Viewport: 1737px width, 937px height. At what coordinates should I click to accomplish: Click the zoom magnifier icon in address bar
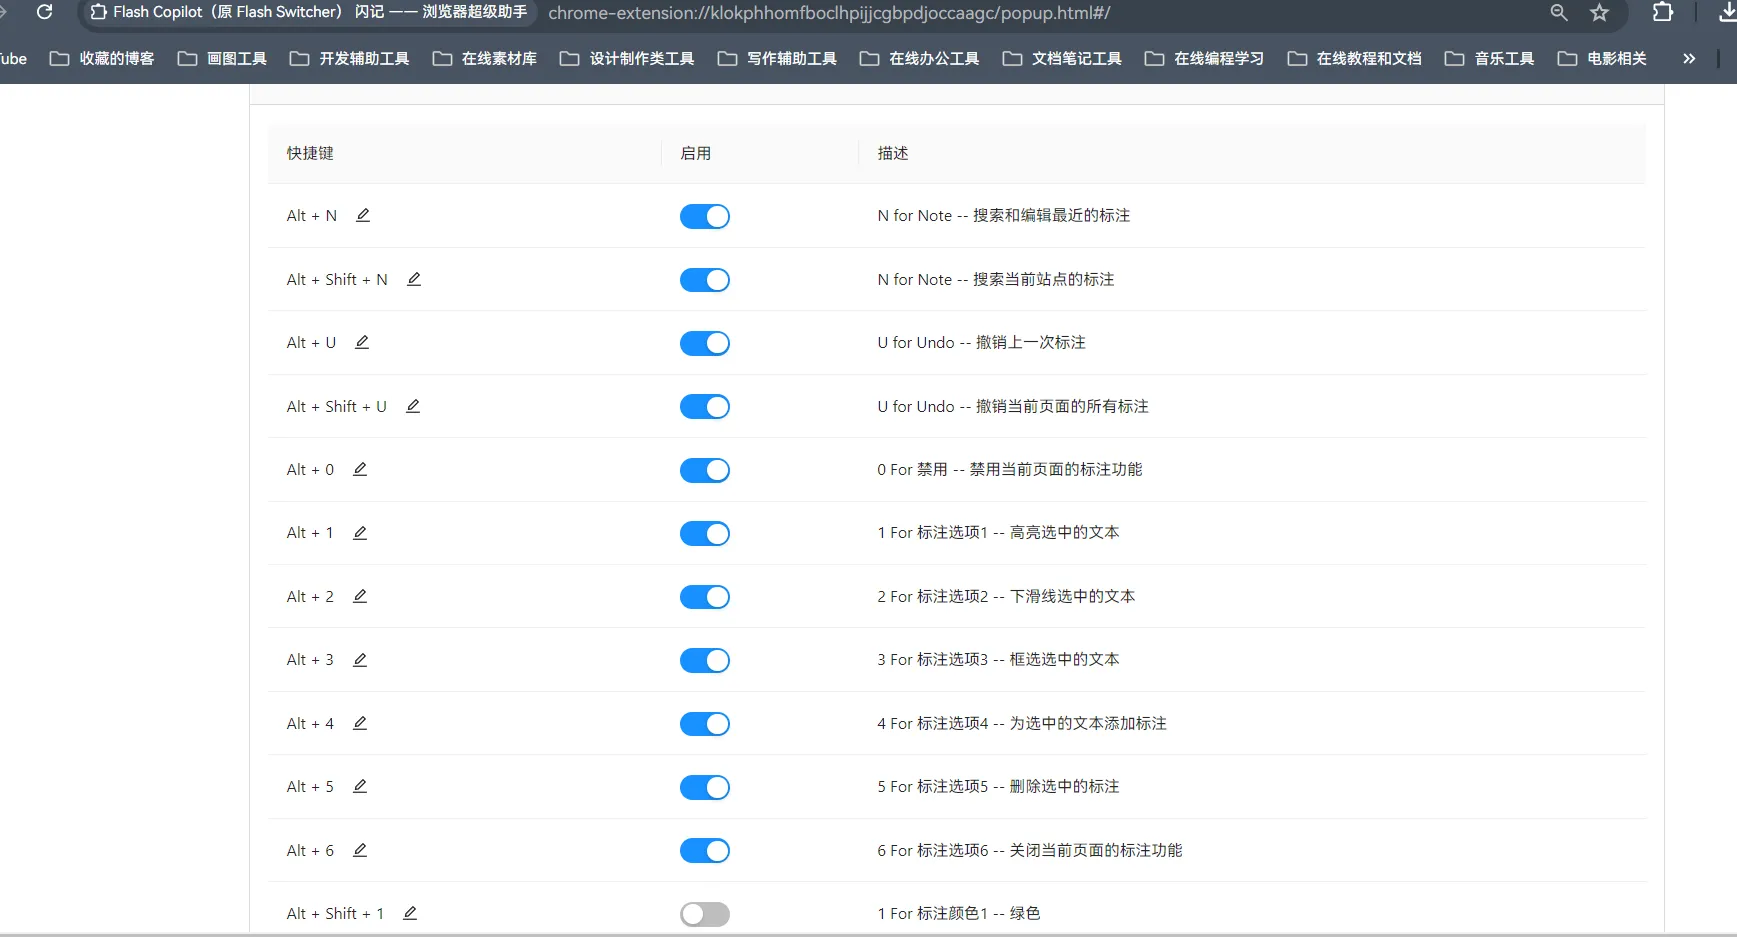[1559, 13]
